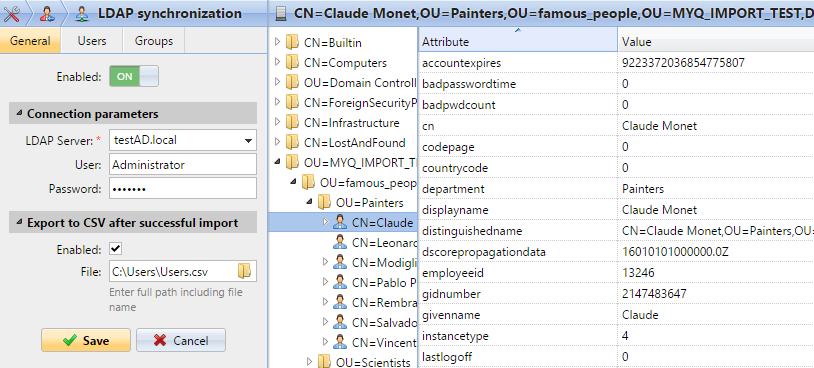Save the LDAP synchronization settings

[86, 340]
